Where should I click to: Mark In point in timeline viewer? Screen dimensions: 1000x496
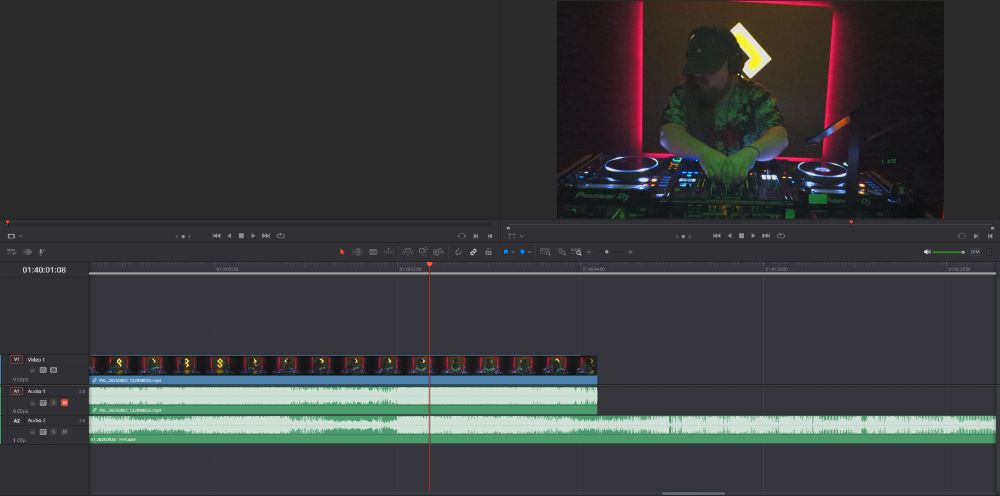[x=976, y=236]
